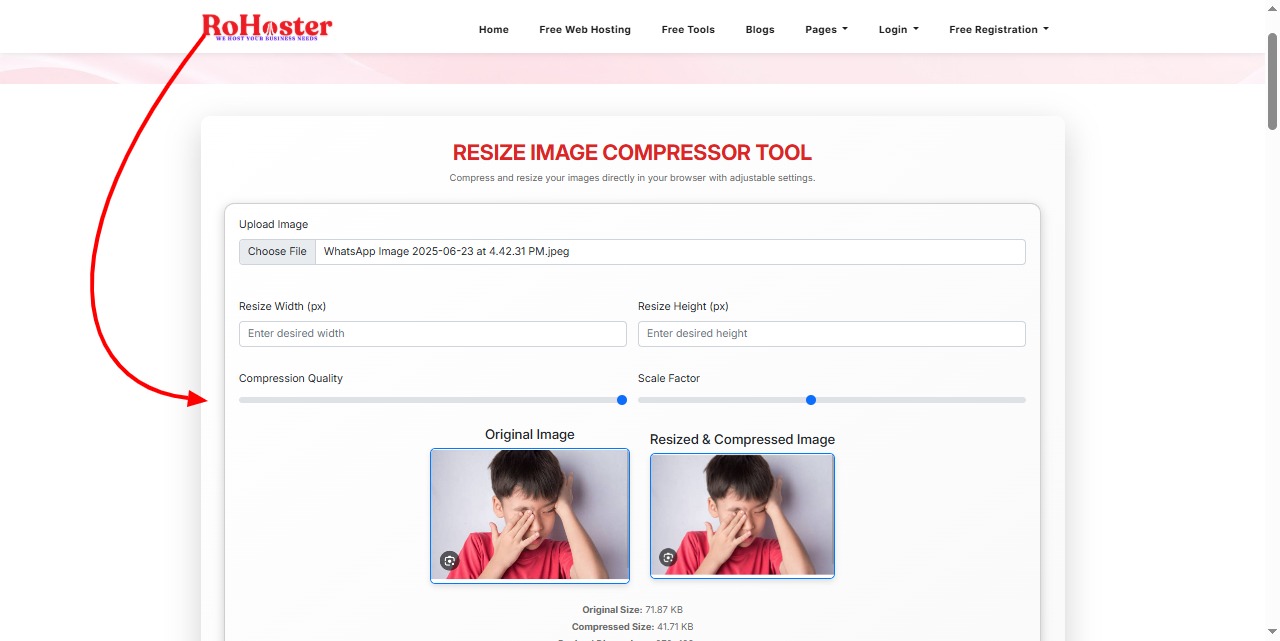Click the Compression Quality slider handle
1280x641 pixels.
click(622, 400)
